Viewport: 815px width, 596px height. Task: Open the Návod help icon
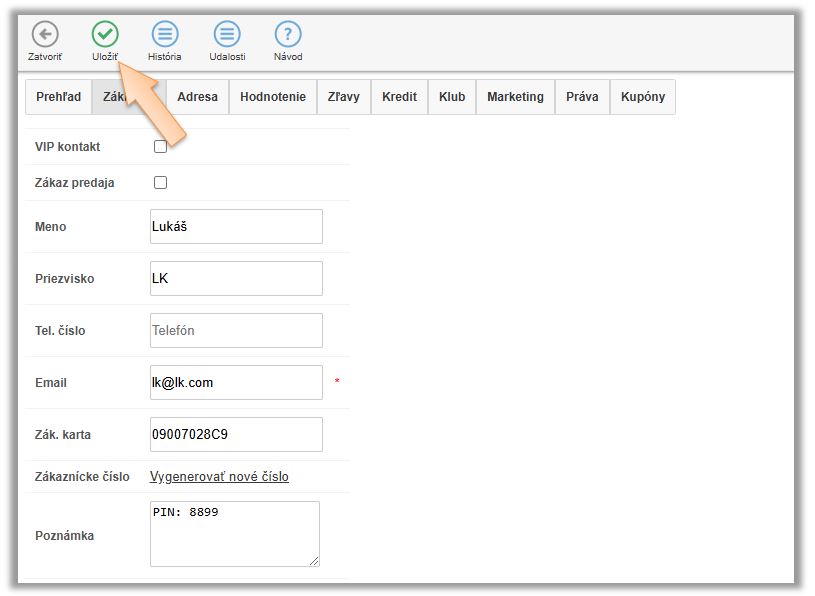pos(288,34)
